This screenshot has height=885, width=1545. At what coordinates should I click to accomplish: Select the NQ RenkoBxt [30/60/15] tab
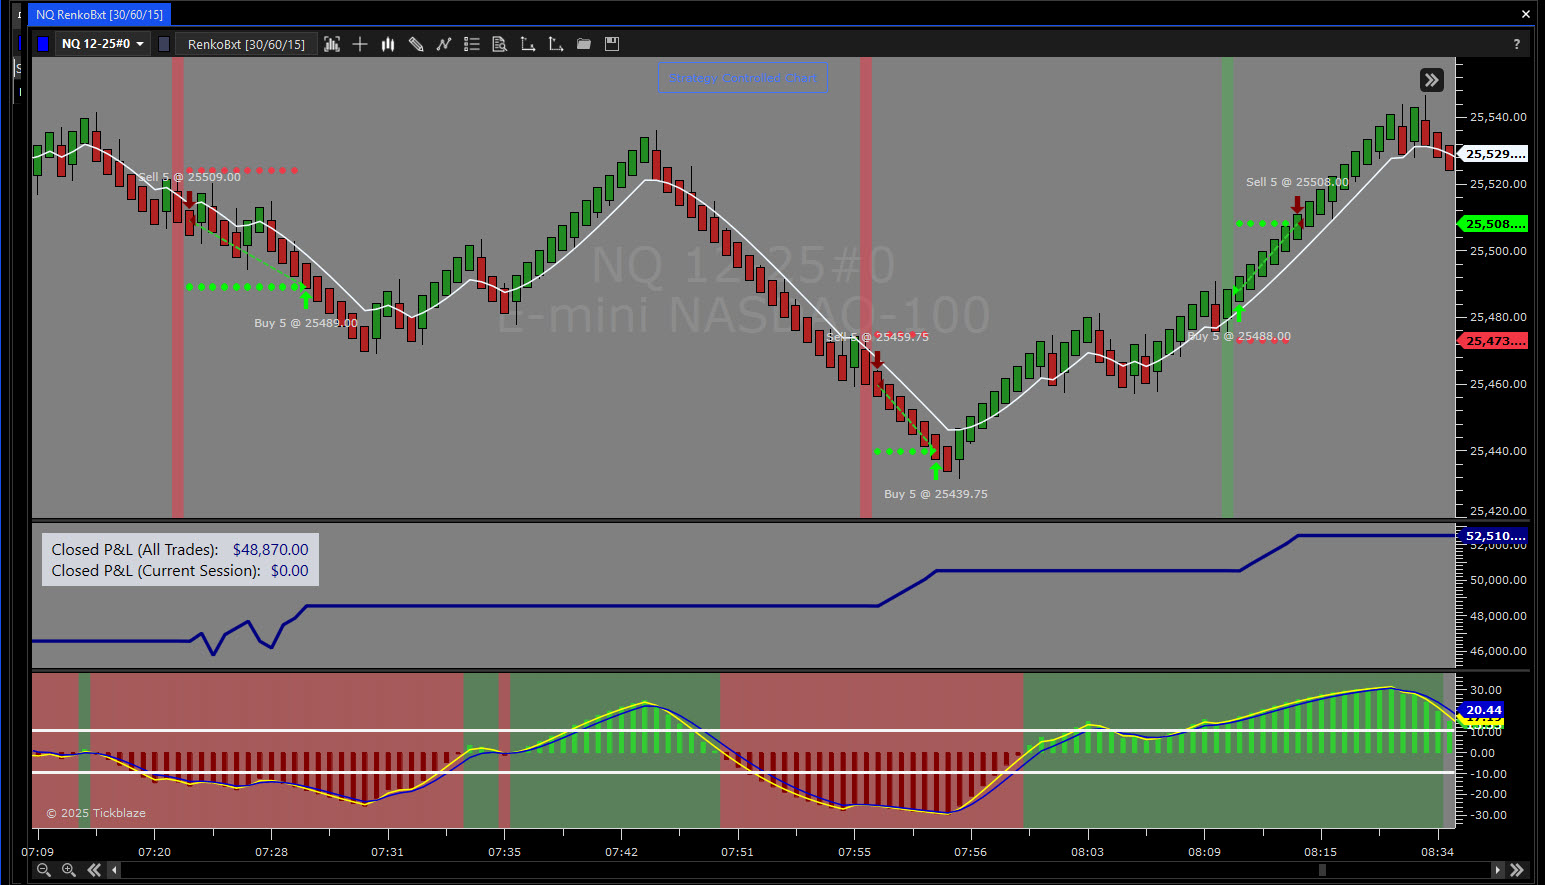(x=99, y=14)
